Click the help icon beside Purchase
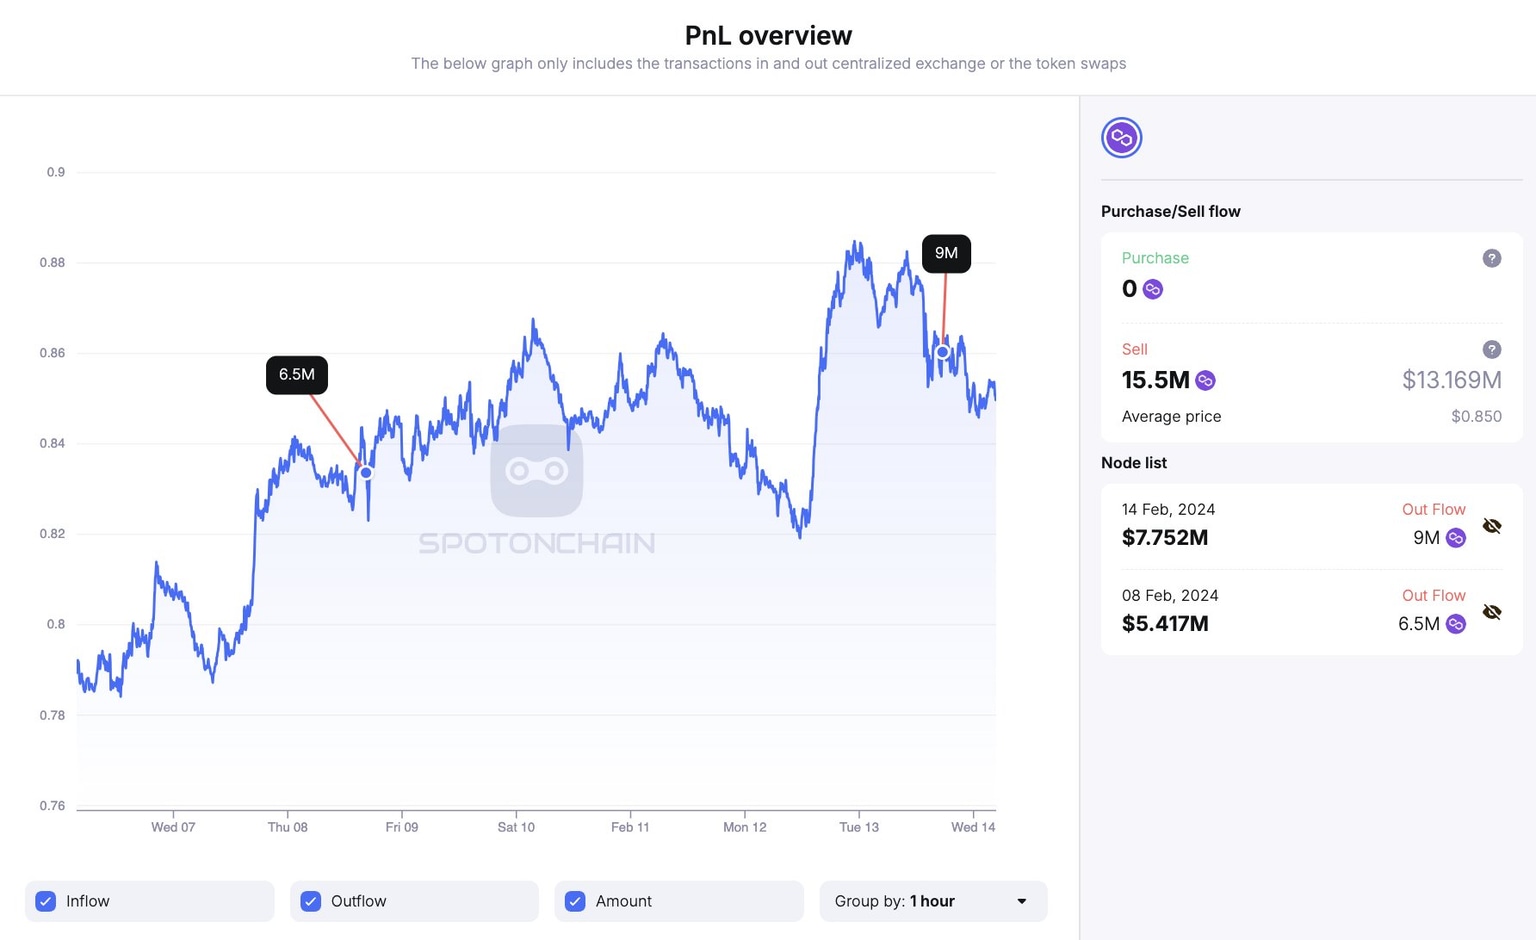 (x=1491, y=258)
